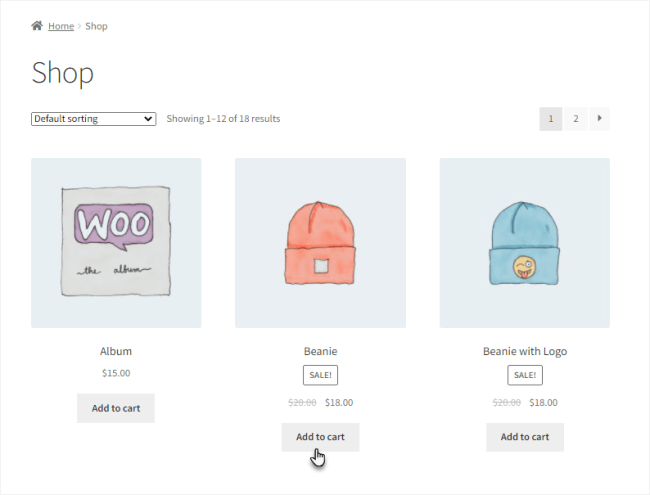Click SALE! badge under Beanie with Logo
650x495 pixels.
525,375
